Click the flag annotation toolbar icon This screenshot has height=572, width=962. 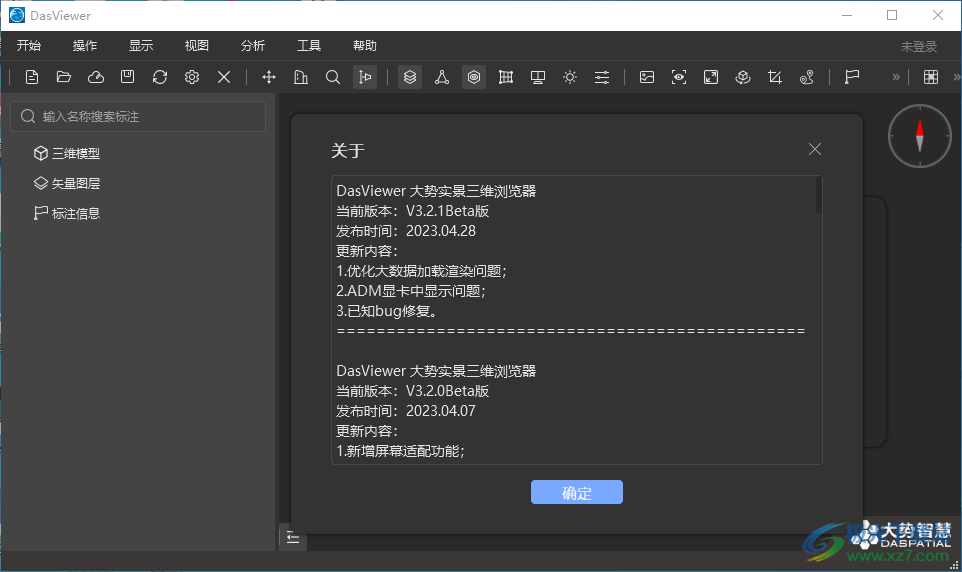pyautogui.click(x=852, y=77)
